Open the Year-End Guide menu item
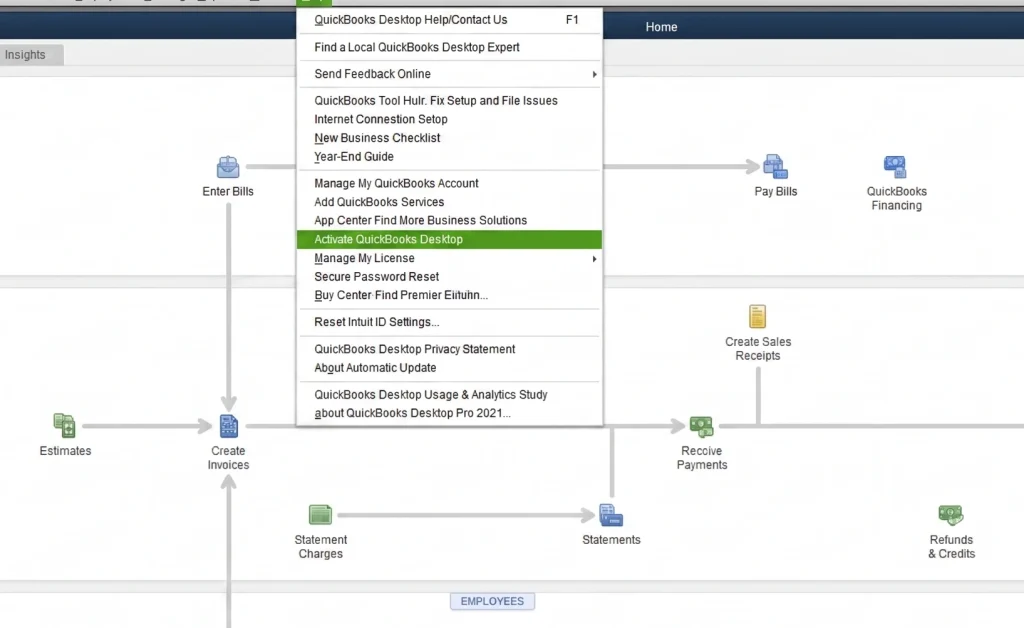 coord(449,157)
